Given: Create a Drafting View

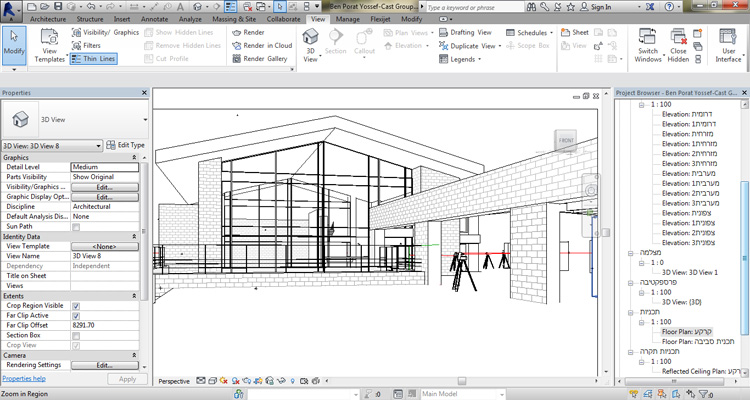Looking at the screenshot, I should point(465,33).
